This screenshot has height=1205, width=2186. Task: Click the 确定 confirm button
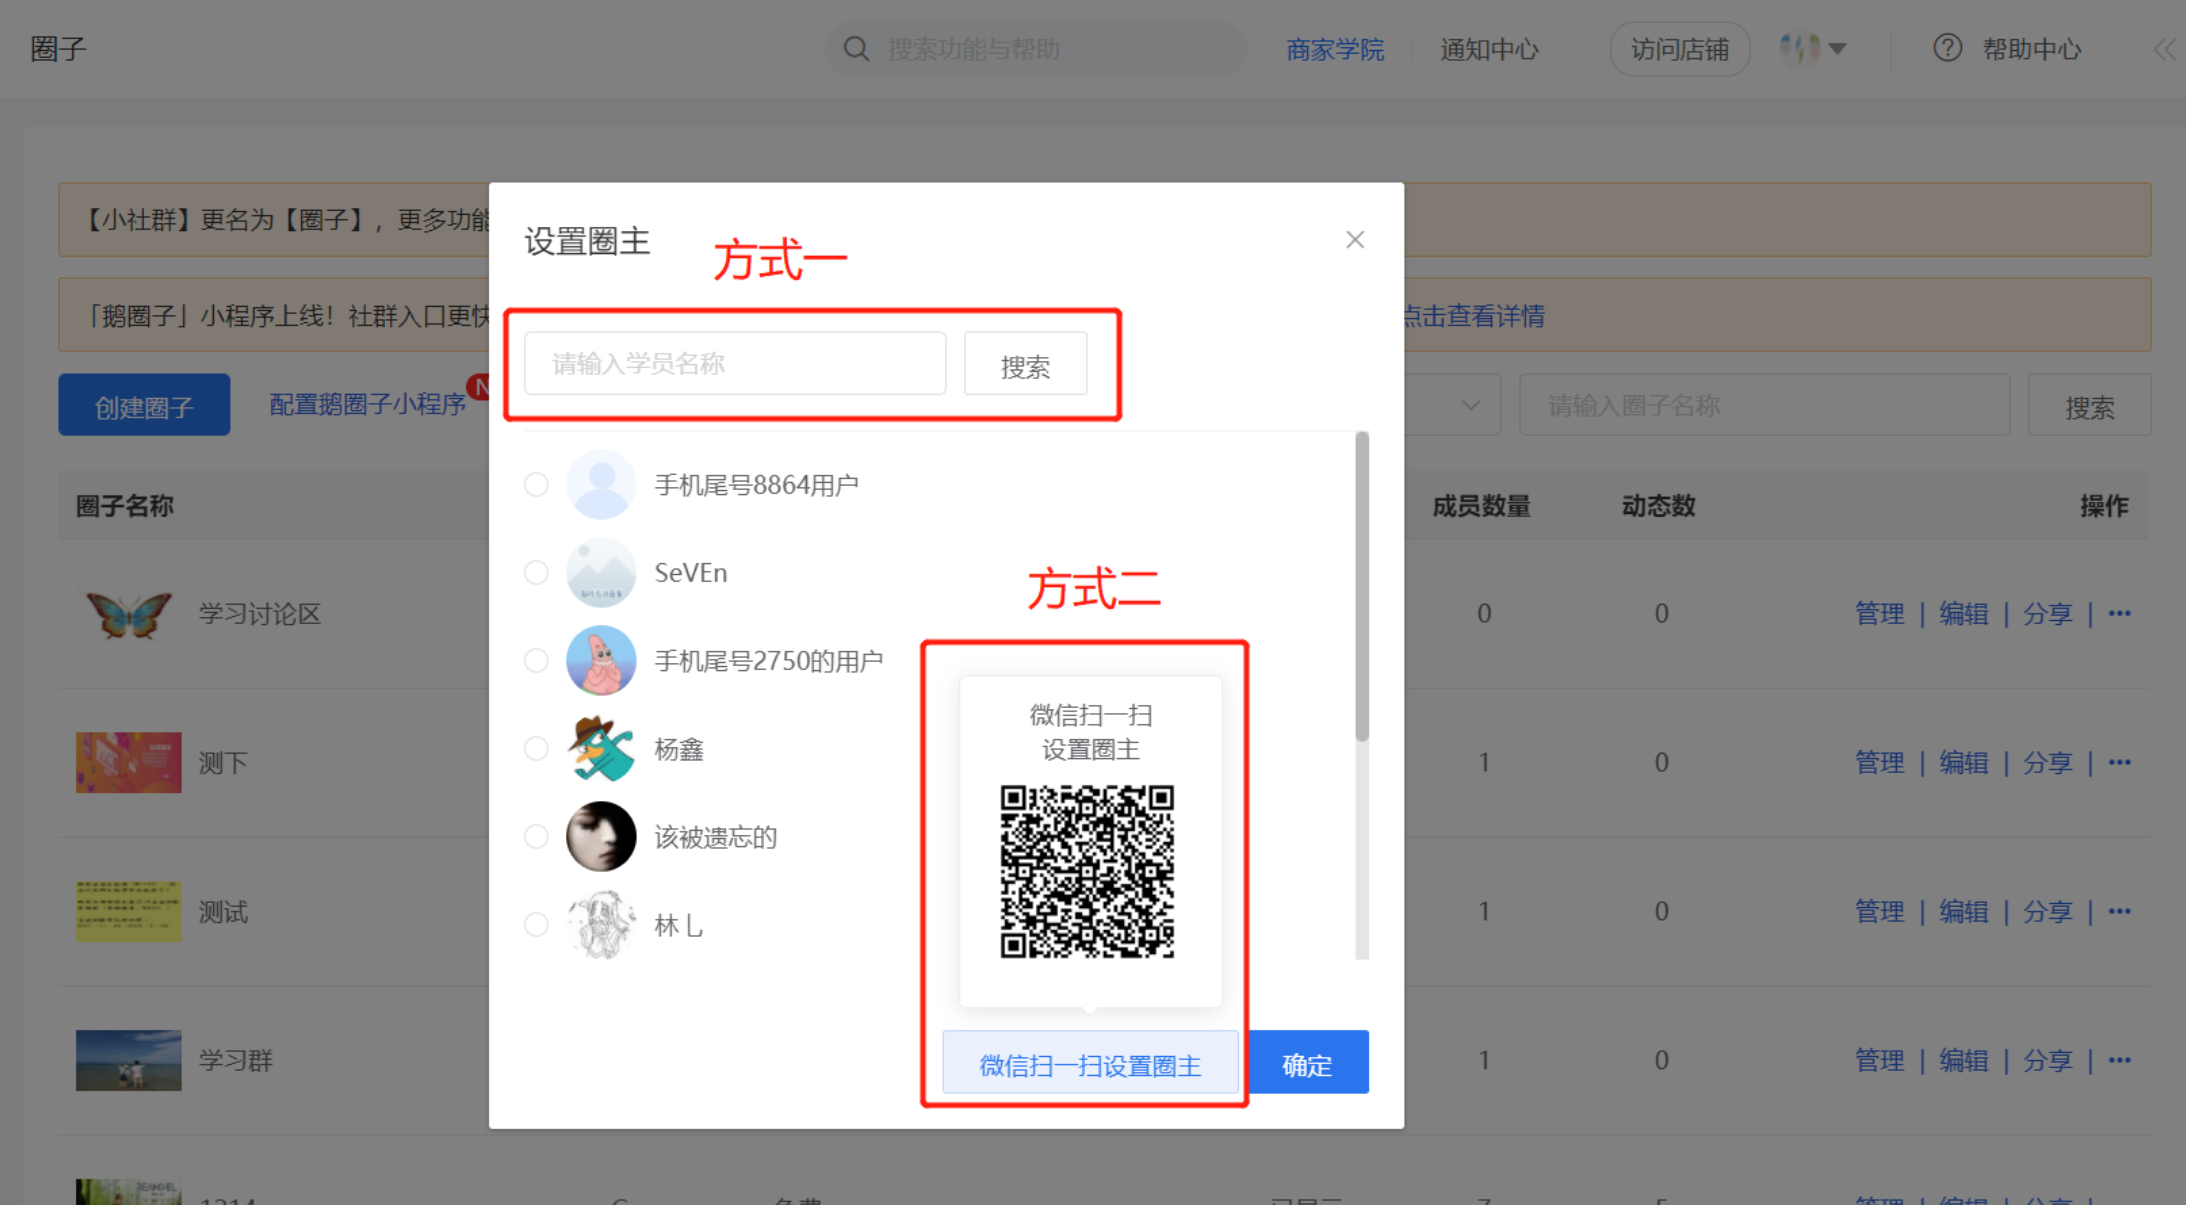(x=1307, y=1064)
